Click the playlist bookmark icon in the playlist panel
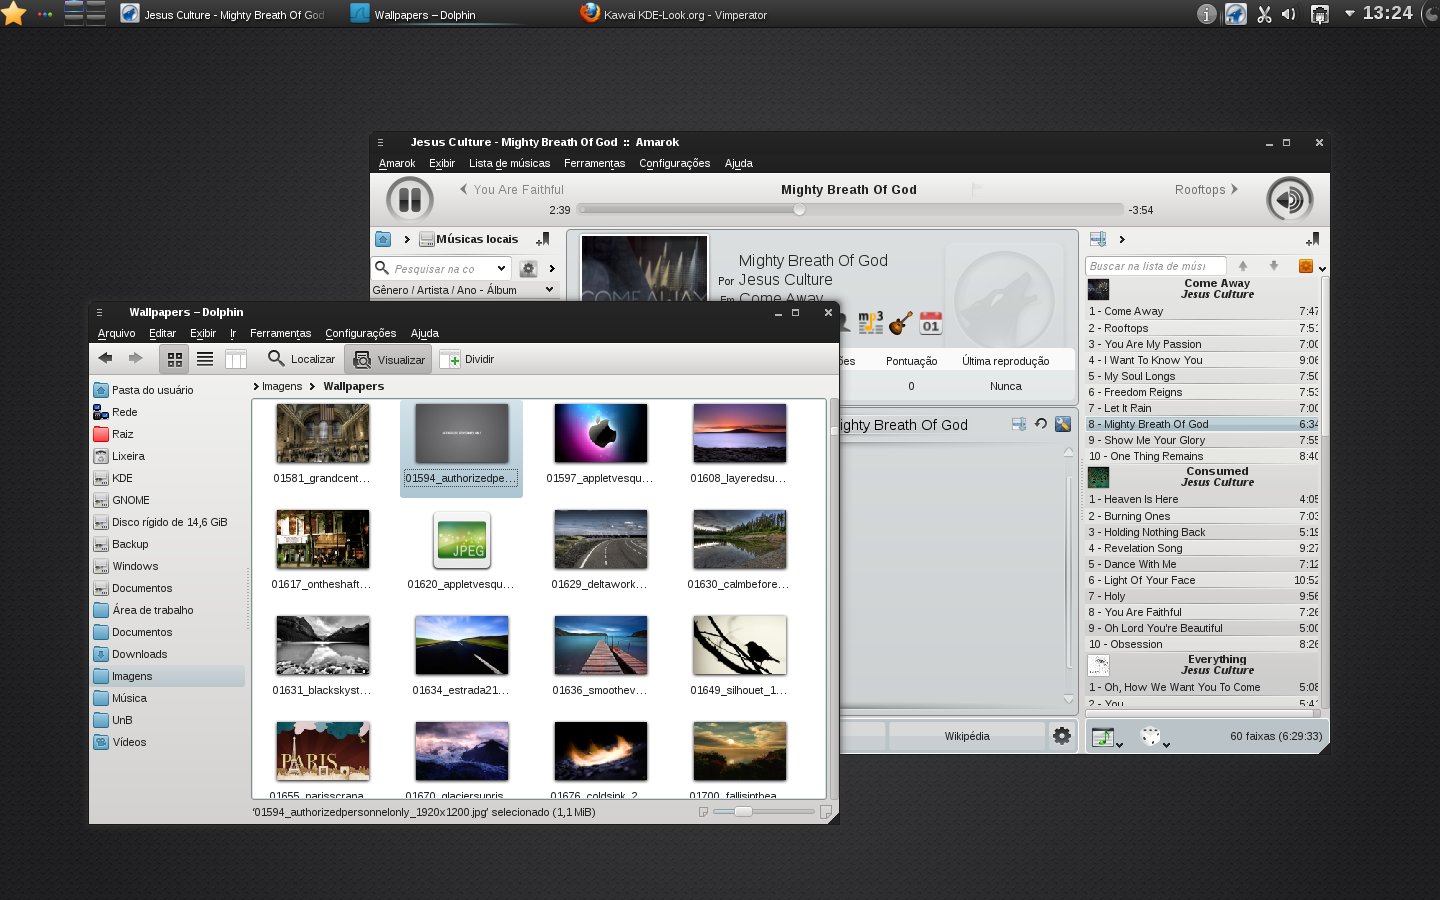Screen dimensions: 1440x900 (1313, 239)
